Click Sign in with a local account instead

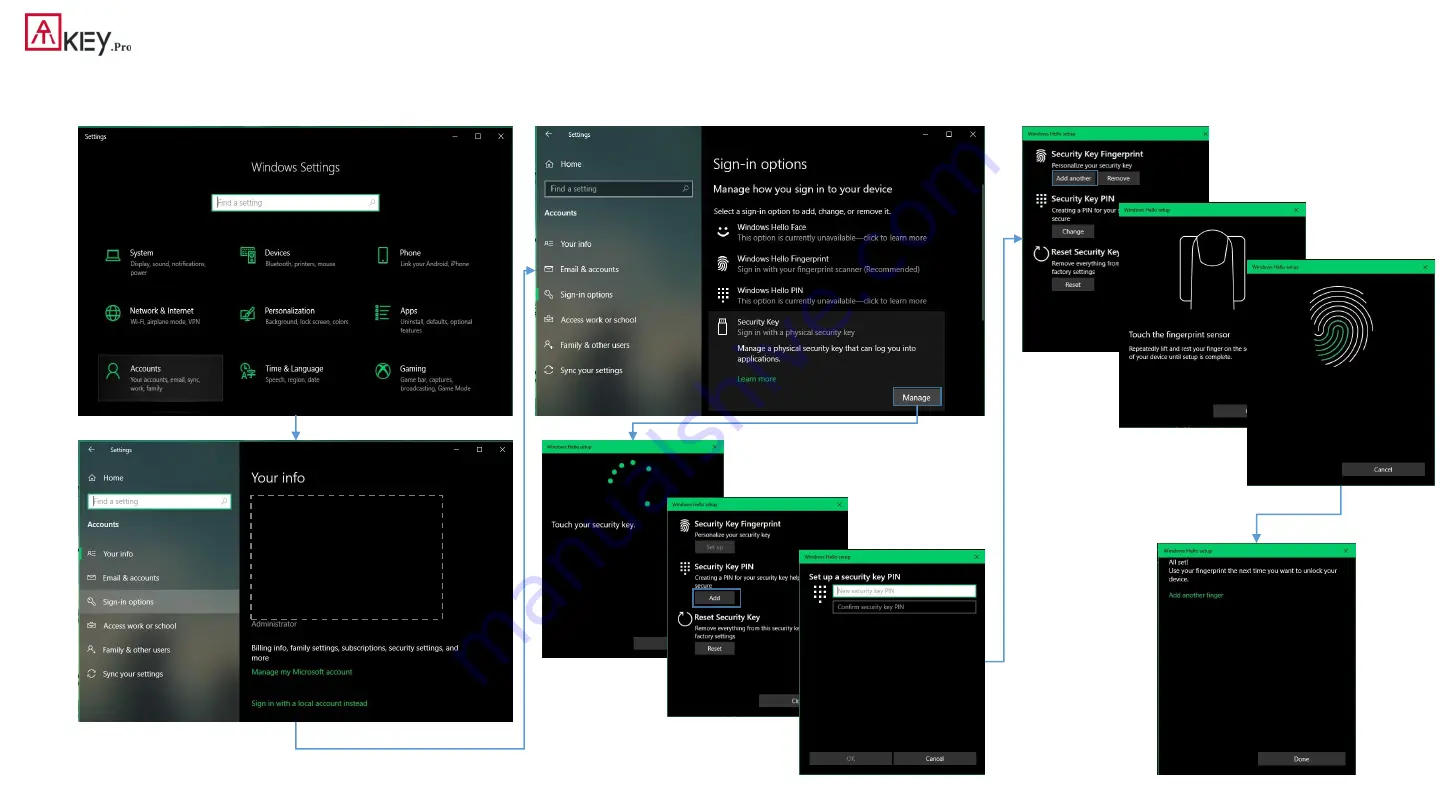click(309, 703)
